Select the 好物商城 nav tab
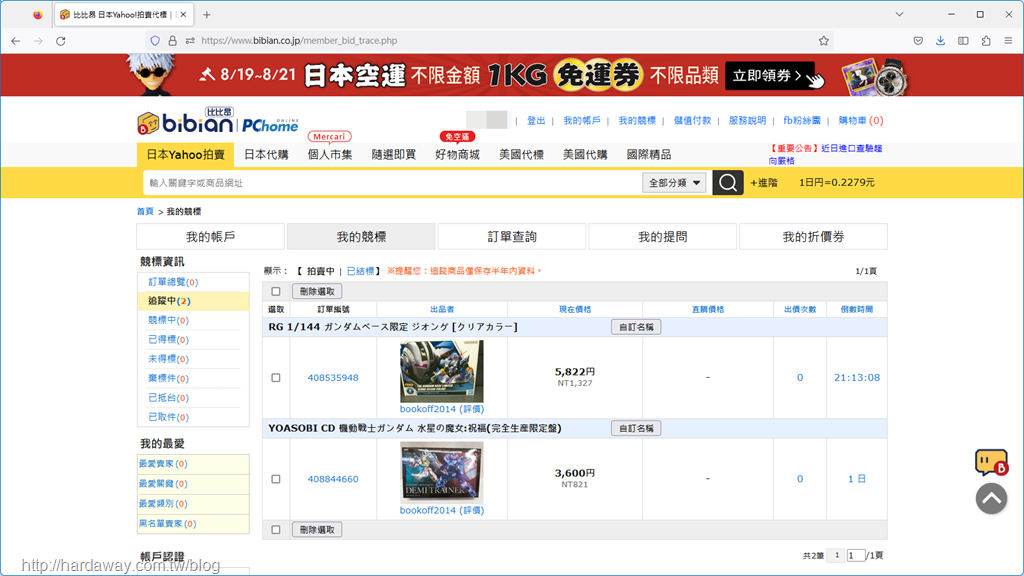1024x576 pixels. point(457,155)
